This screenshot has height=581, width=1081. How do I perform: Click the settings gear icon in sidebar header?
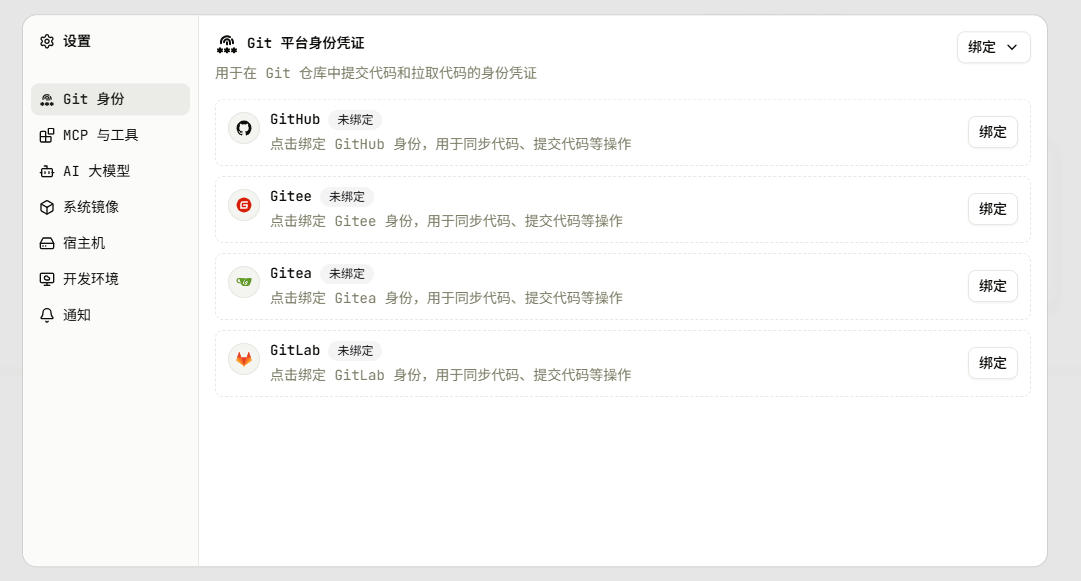coord(47,41)
